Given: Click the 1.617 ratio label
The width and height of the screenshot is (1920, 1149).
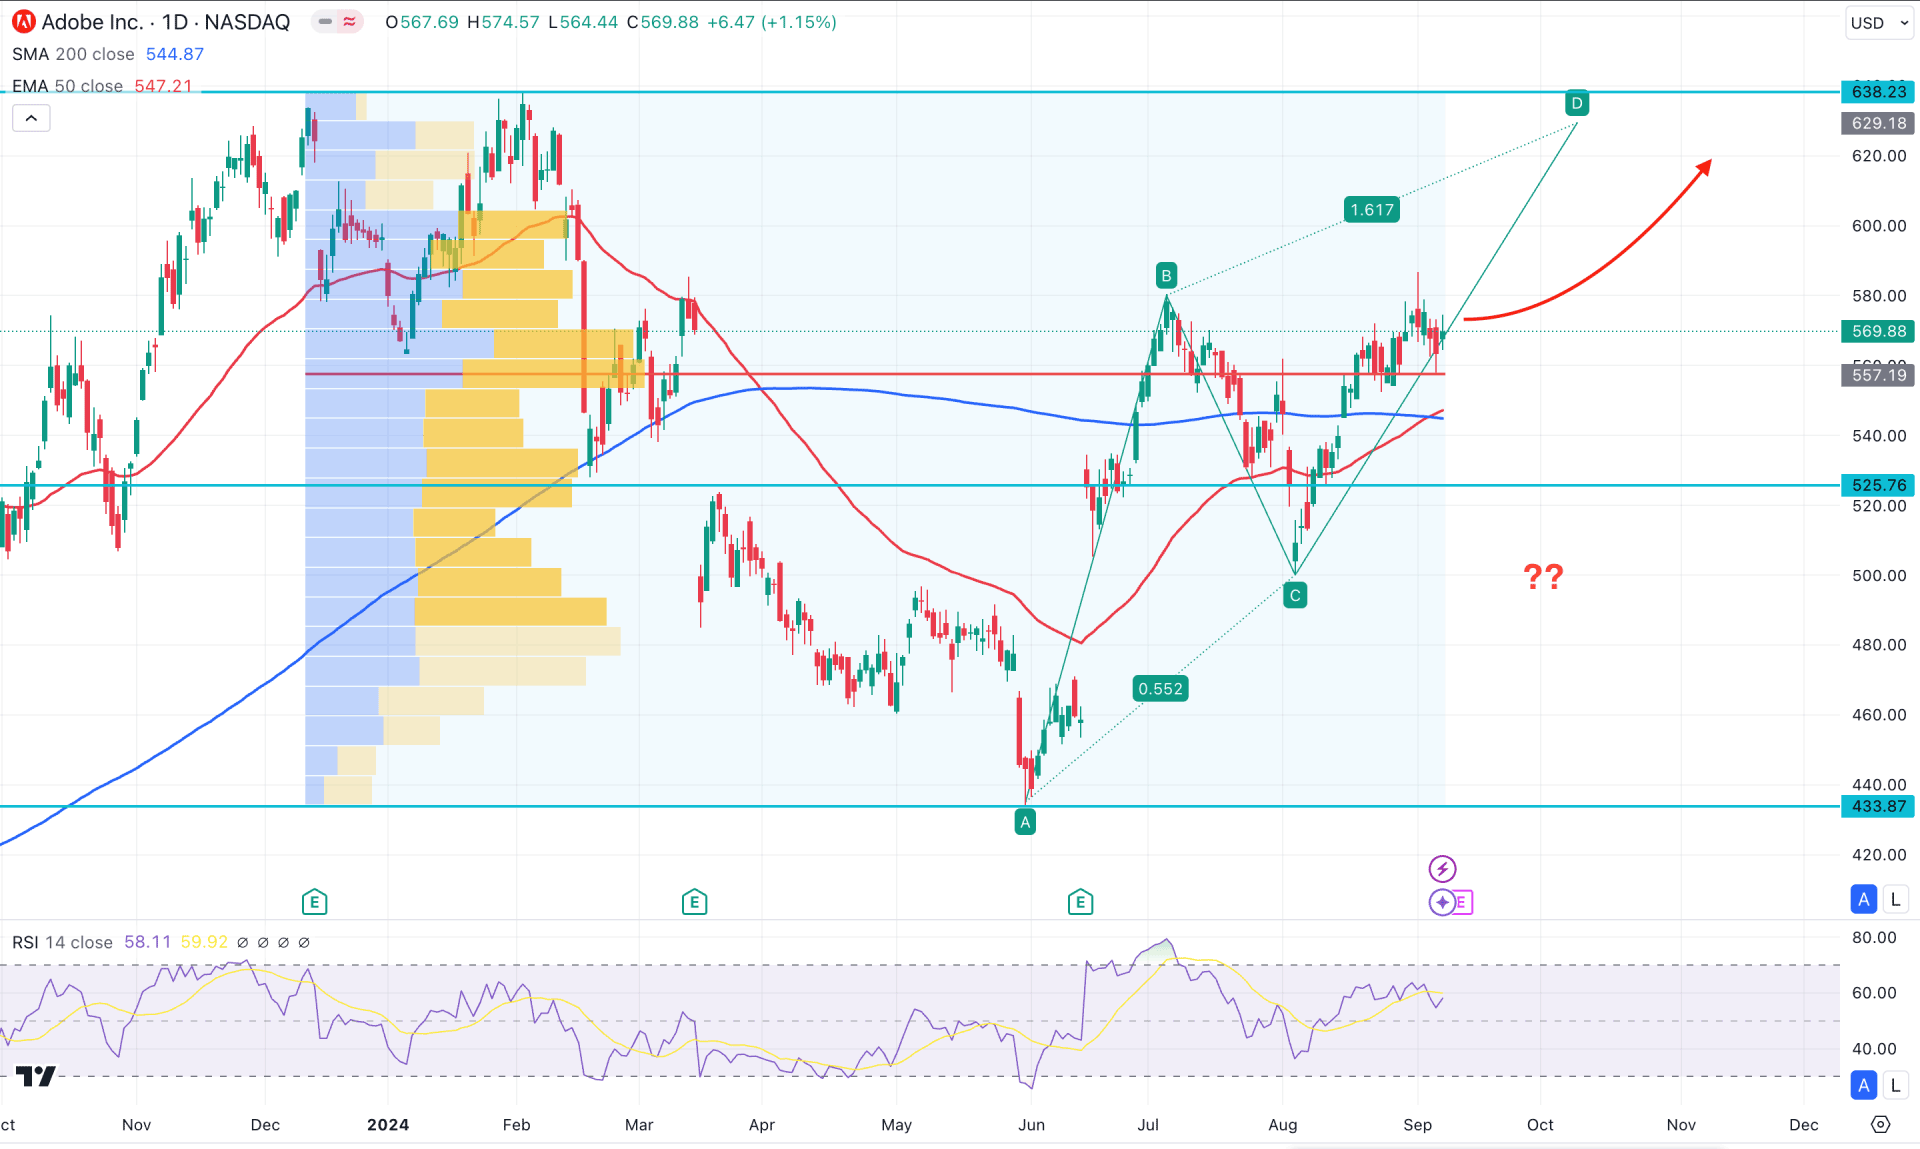Looking at the screenshot, I should [x=1371, y=210].
